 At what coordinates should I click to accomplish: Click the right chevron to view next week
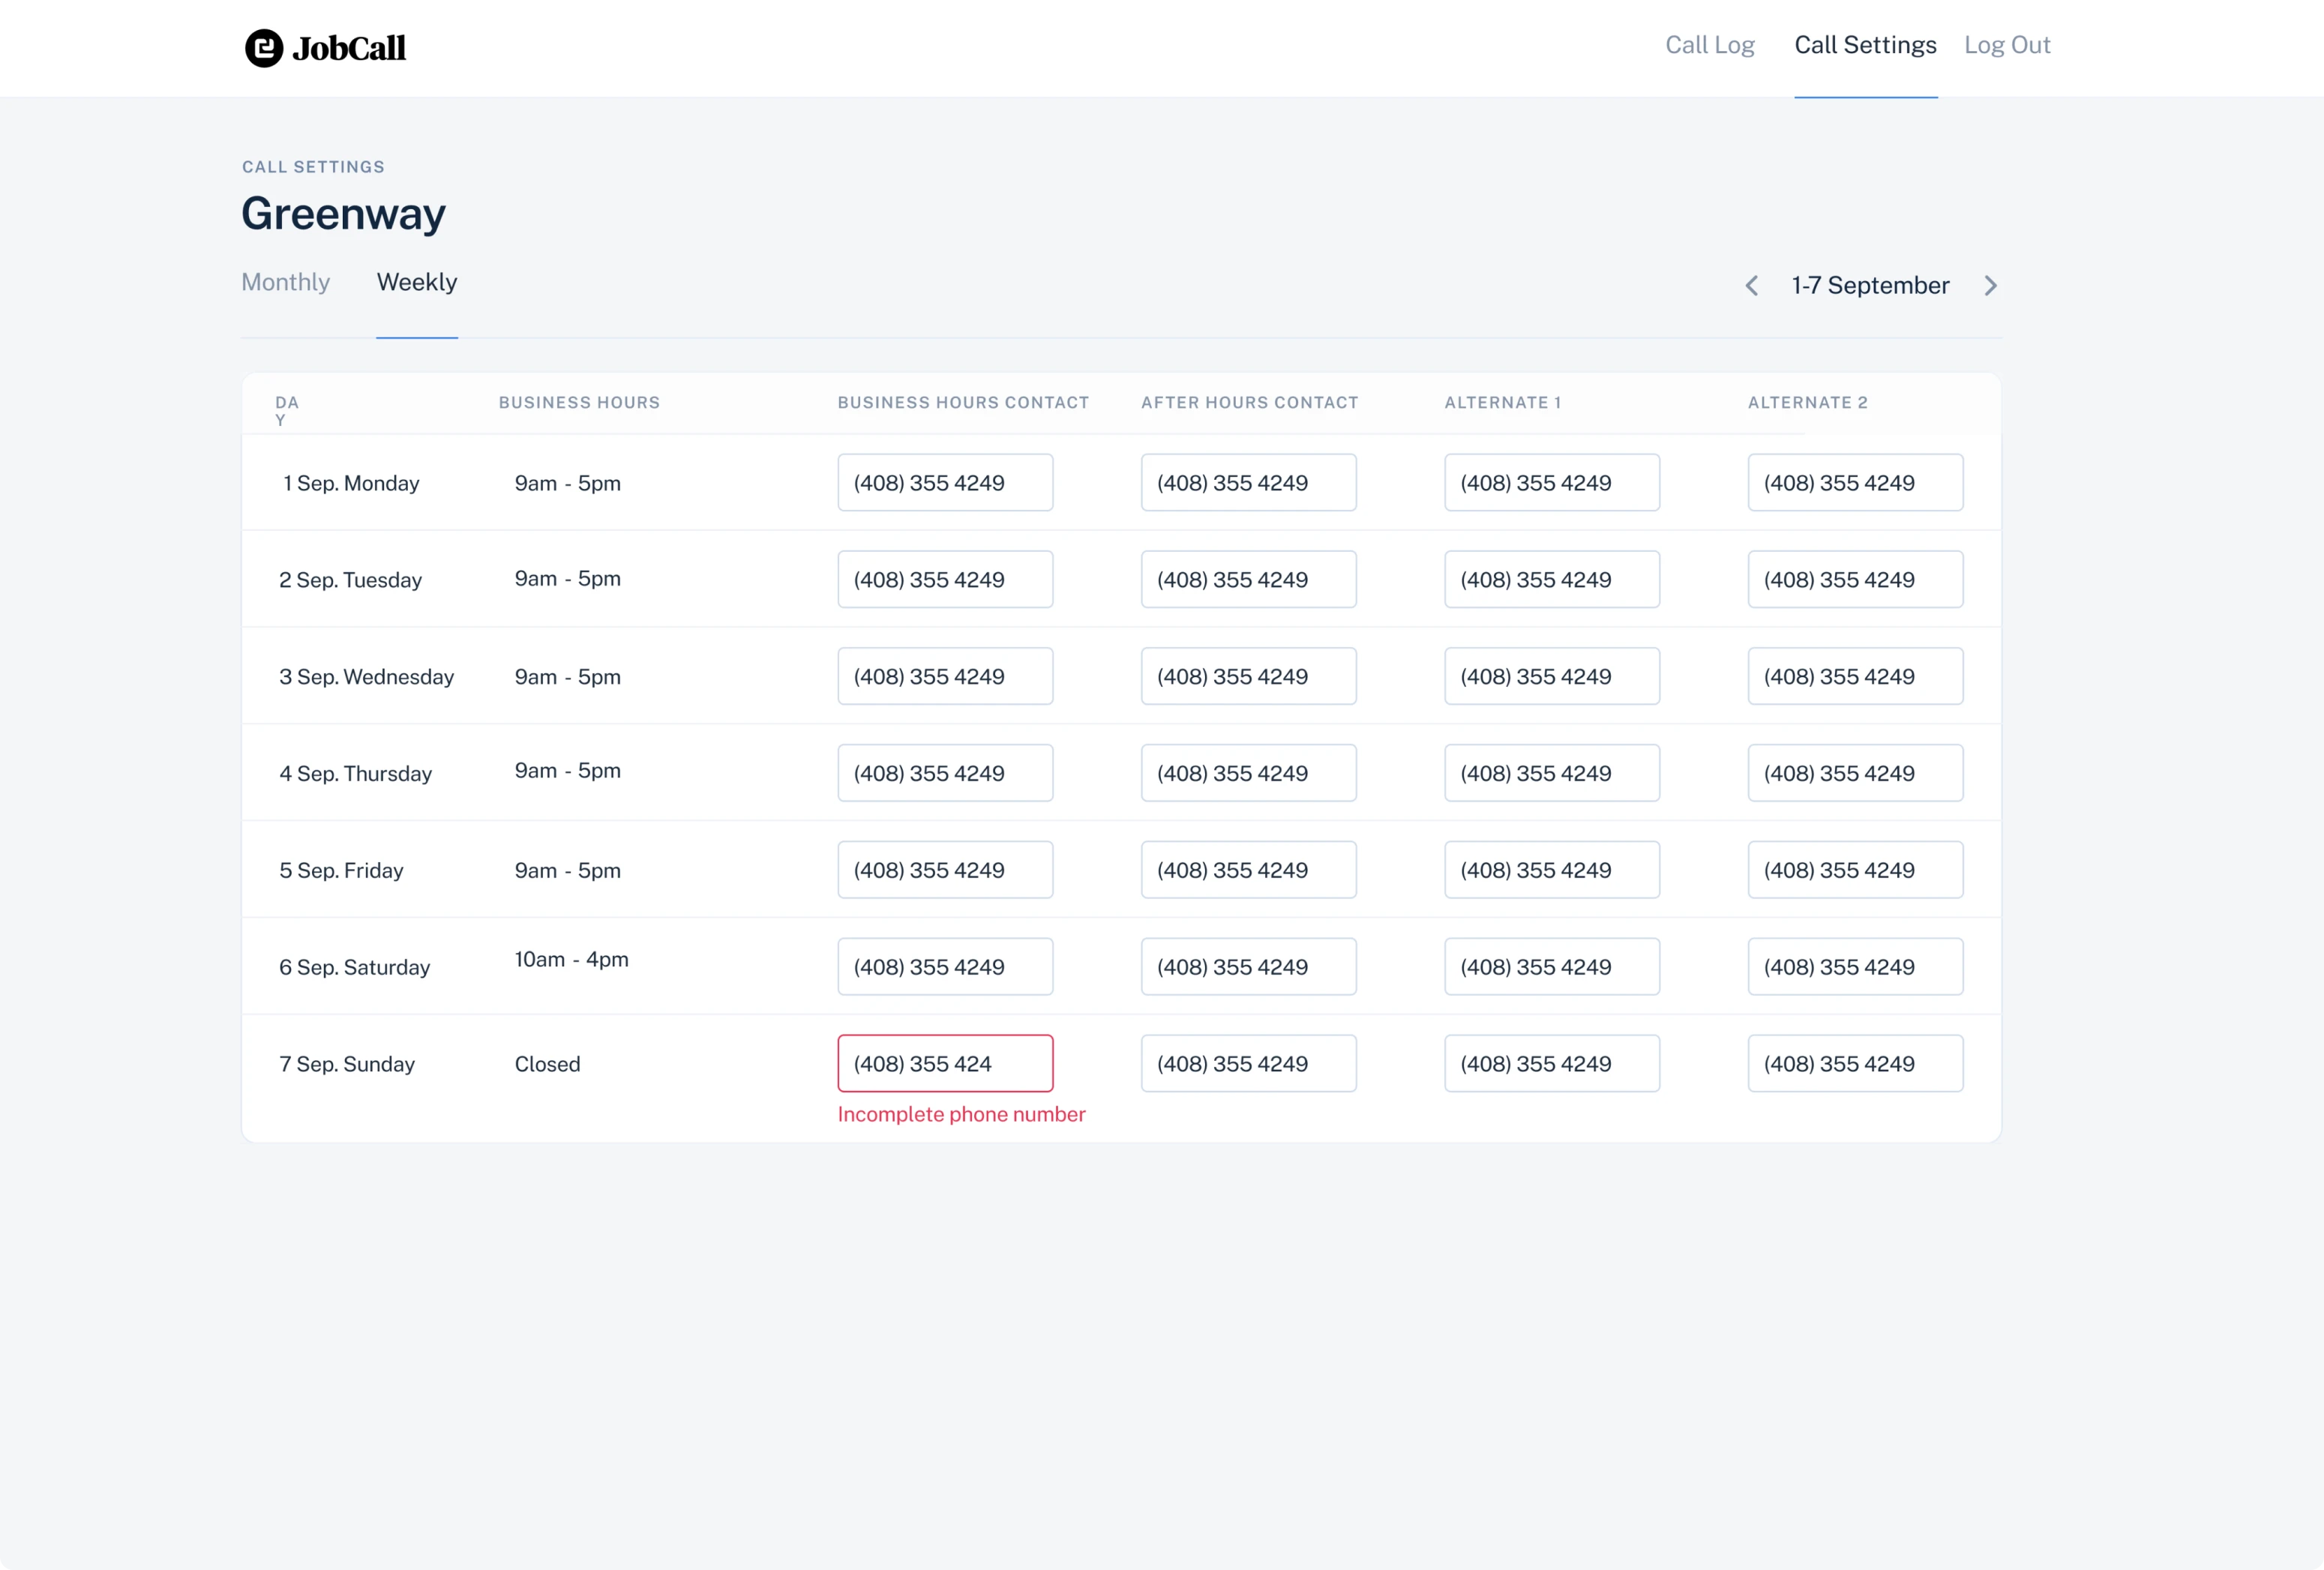coord(1991,285)
